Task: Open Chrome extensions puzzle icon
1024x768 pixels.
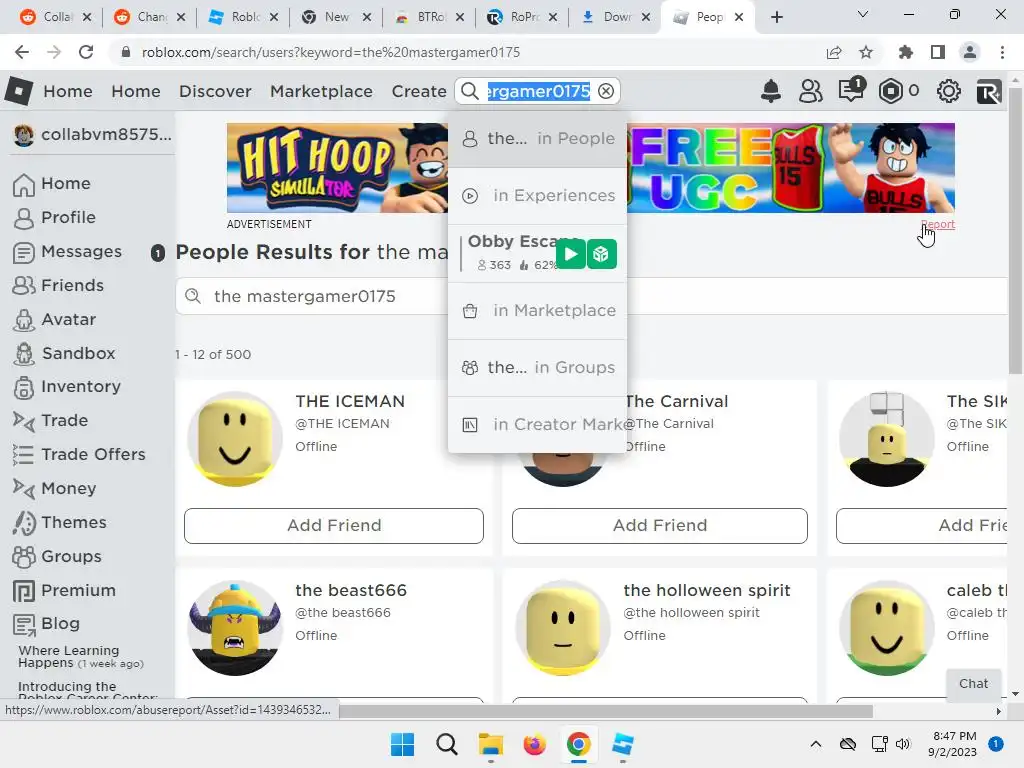Action: click(906, 52)
